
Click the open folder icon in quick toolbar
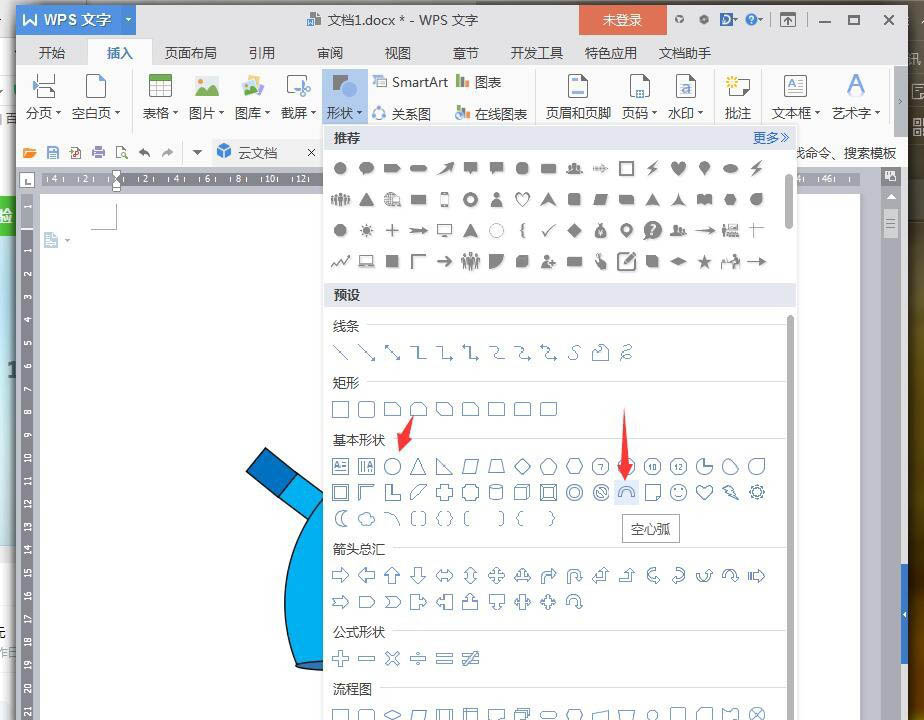pos(29,153)
